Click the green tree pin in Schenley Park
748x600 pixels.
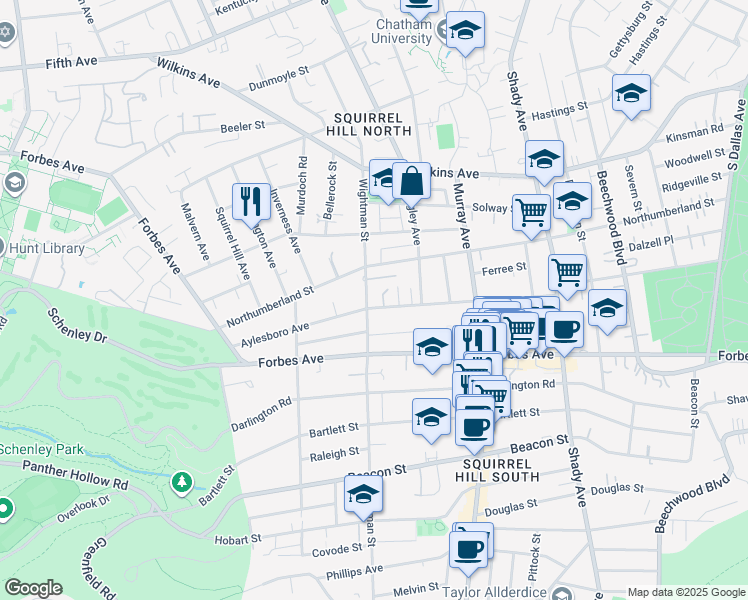pyautogui.click(x=182, y=482)
